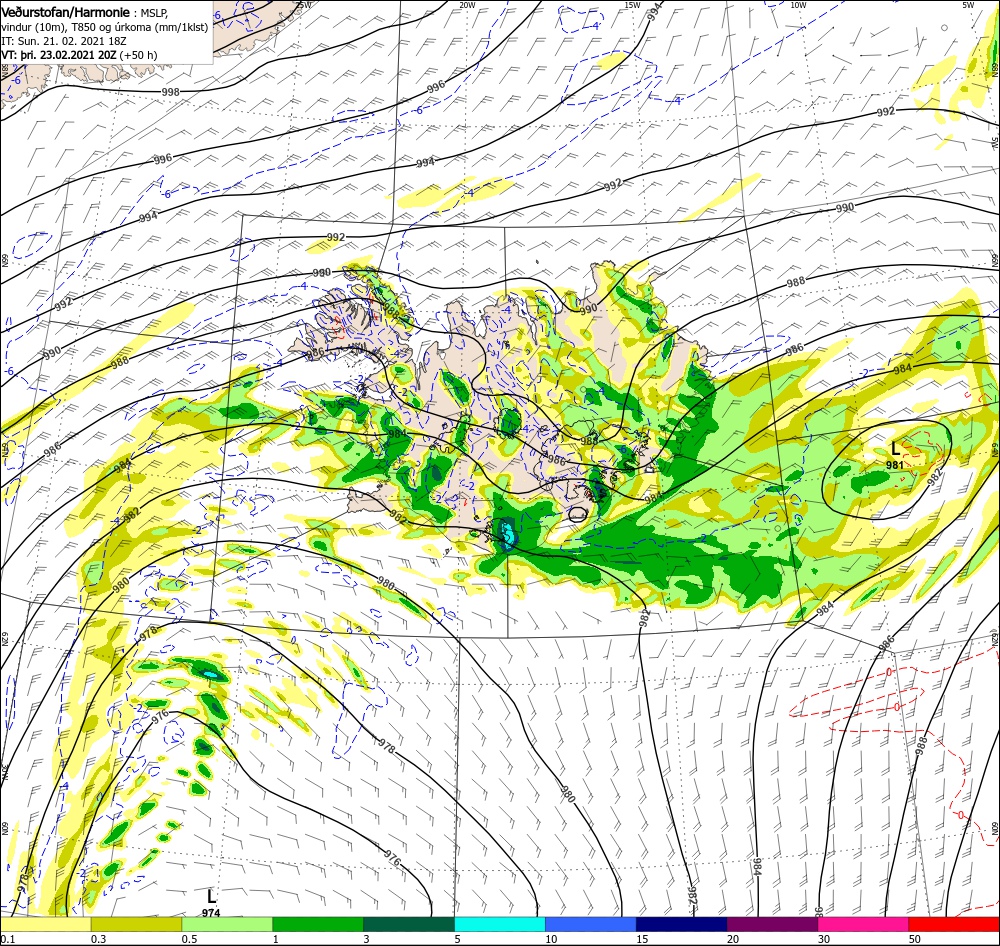Screen dimensions: 1000x946
Task: Click the '15' legend value
Action: (642, 939)
